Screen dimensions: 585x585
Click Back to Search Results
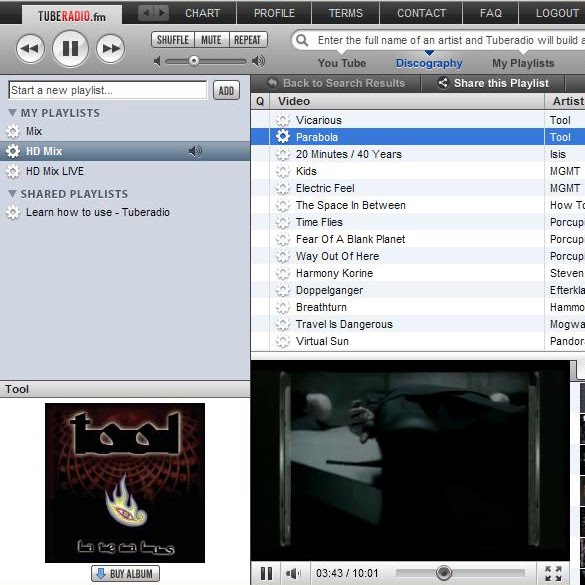[x=336, y=83]
